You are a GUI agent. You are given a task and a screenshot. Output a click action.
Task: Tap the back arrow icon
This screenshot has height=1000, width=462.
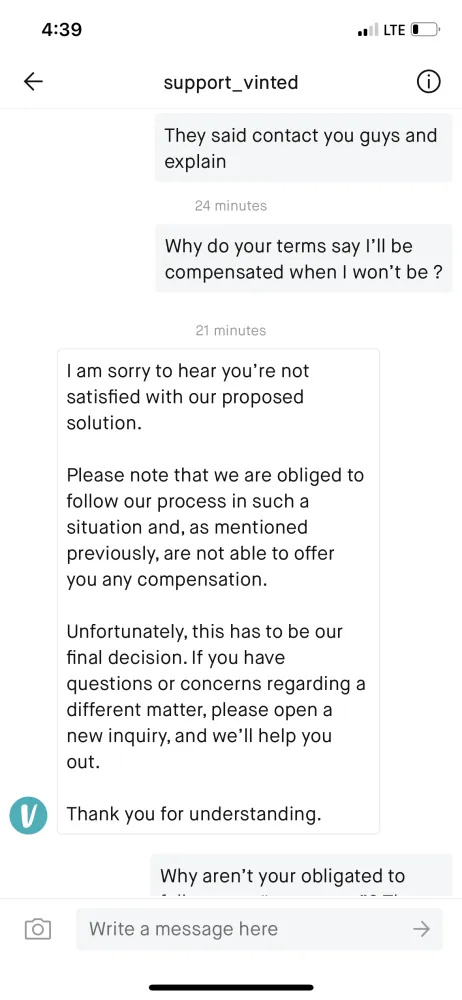pyautogui.click(x=33, y=82)
